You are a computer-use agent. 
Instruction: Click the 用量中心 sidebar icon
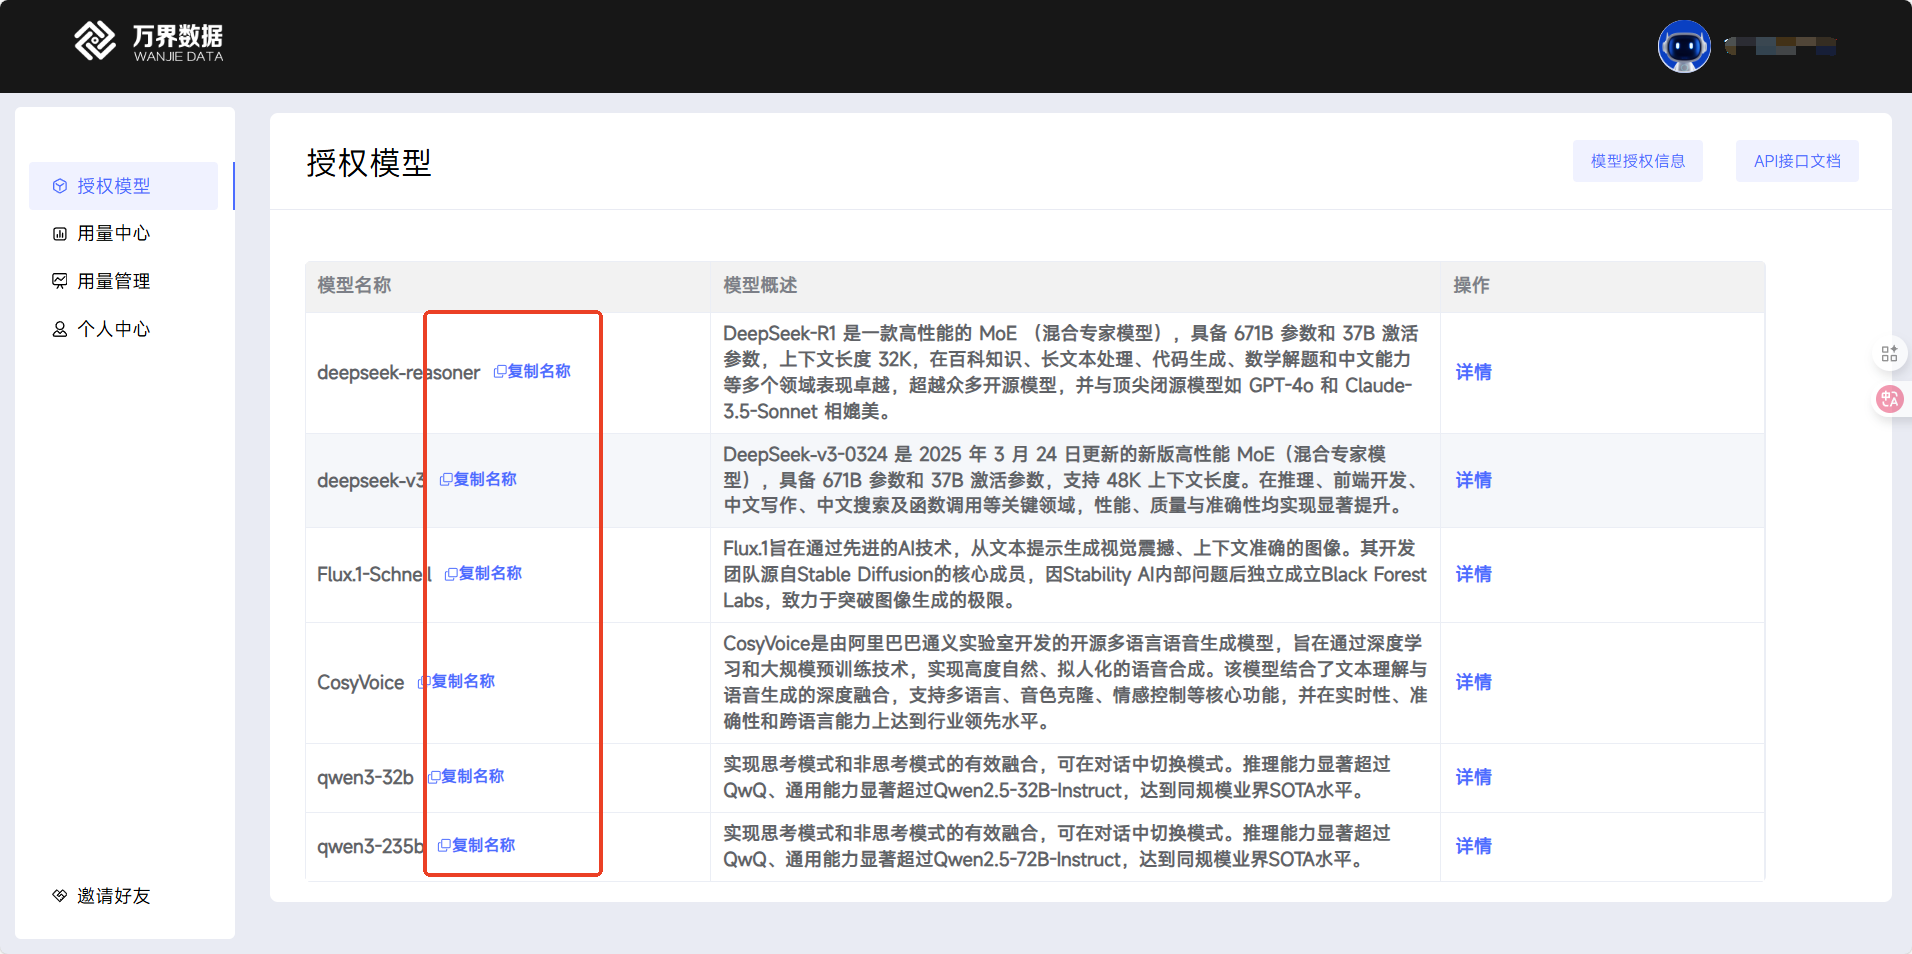coord(60,234)
